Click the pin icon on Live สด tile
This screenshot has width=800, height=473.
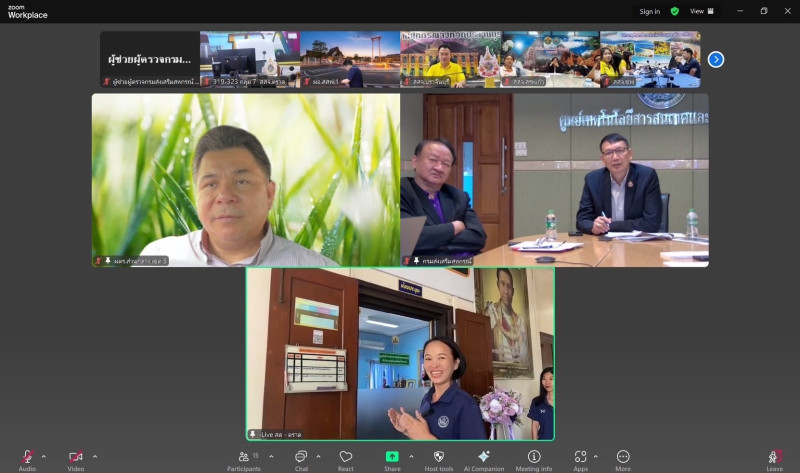(x=253, y=434)
